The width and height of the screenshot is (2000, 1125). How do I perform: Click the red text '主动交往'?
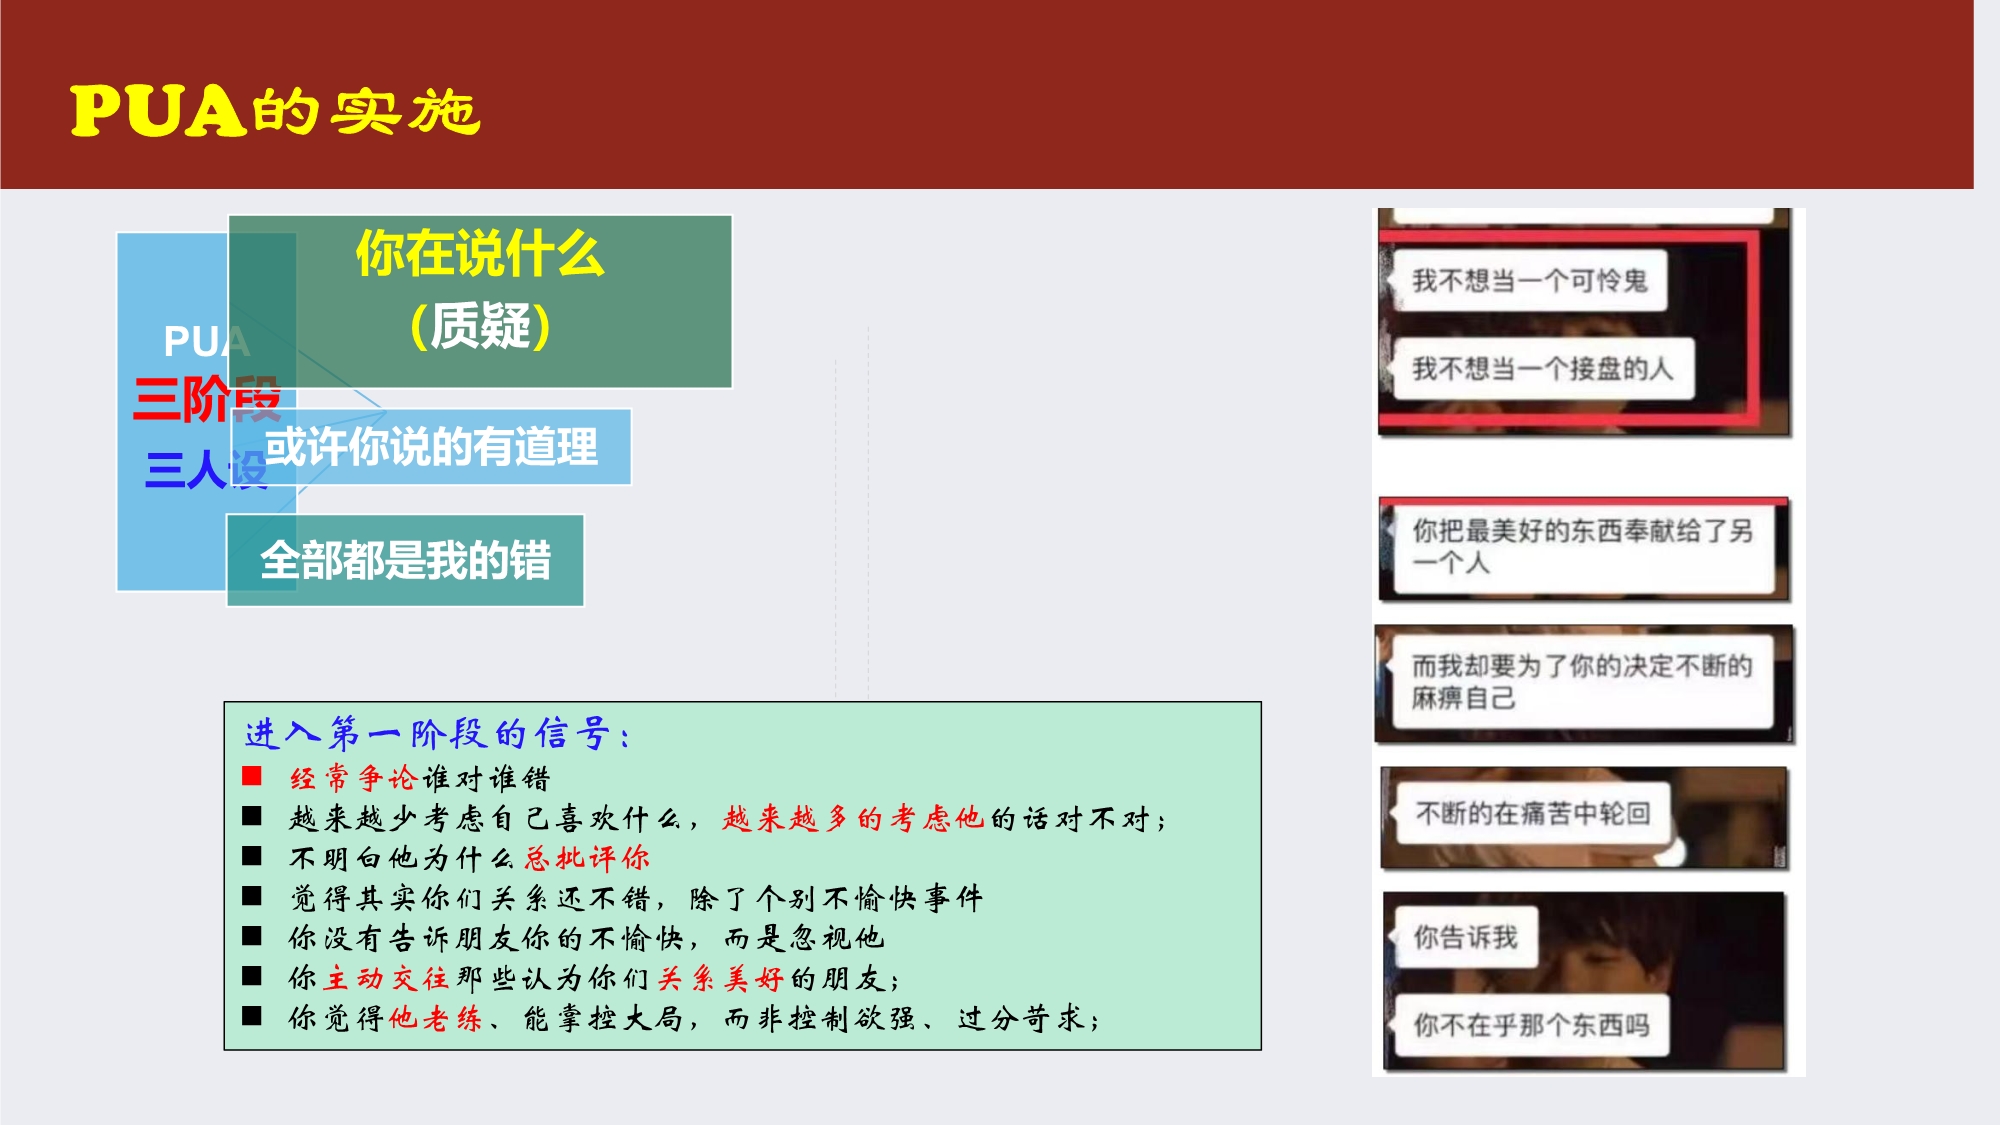point(387,978)
